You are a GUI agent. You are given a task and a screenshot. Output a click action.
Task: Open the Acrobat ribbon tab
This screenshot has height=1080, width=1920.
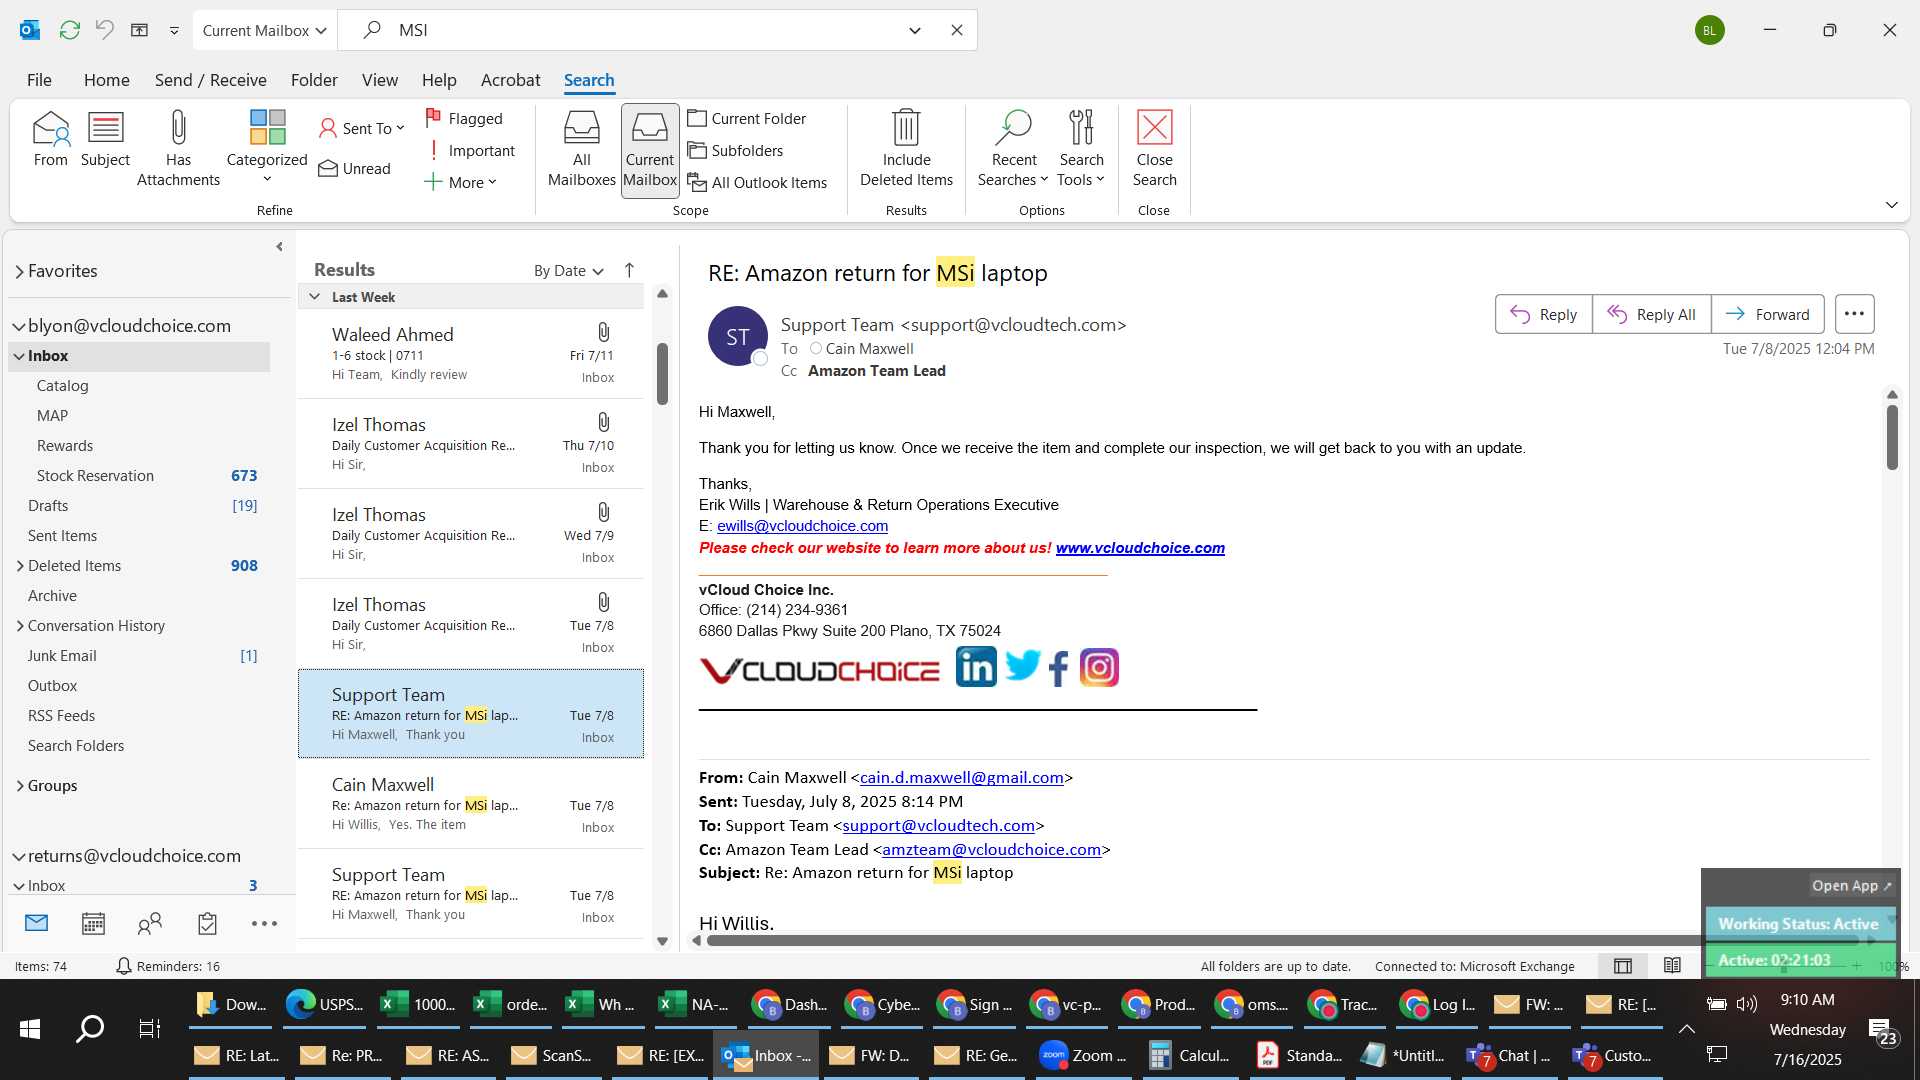pyautogui.click(x=511, y=80)
